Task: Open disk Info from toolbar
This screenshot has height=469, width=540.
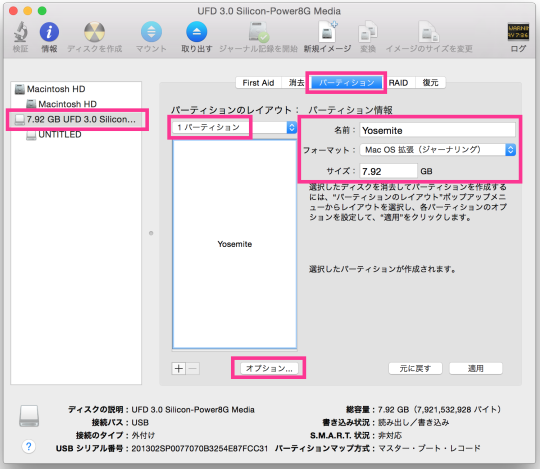Action: click(49, 32)
